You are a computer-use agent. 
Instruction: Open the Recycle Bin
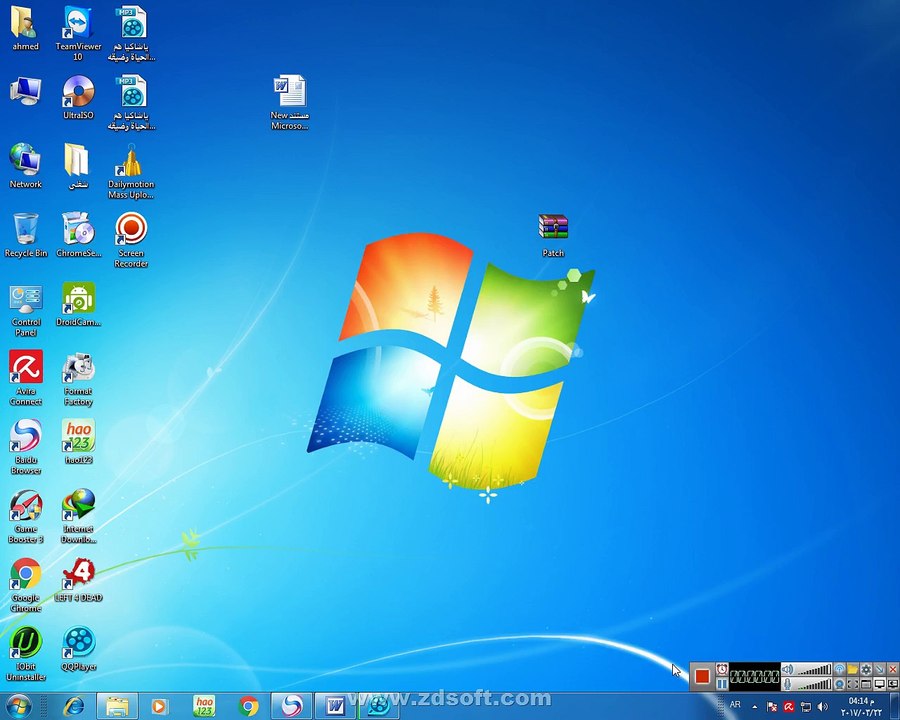pos(25,234)
